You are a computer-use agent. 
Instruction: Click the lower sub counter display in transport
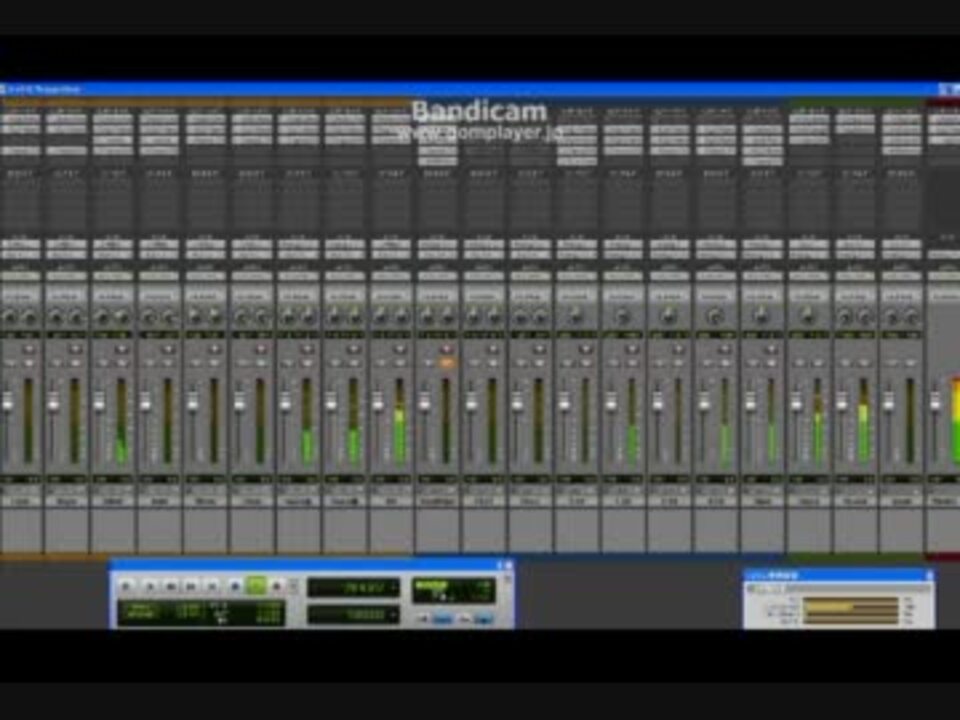click(353, 614)
